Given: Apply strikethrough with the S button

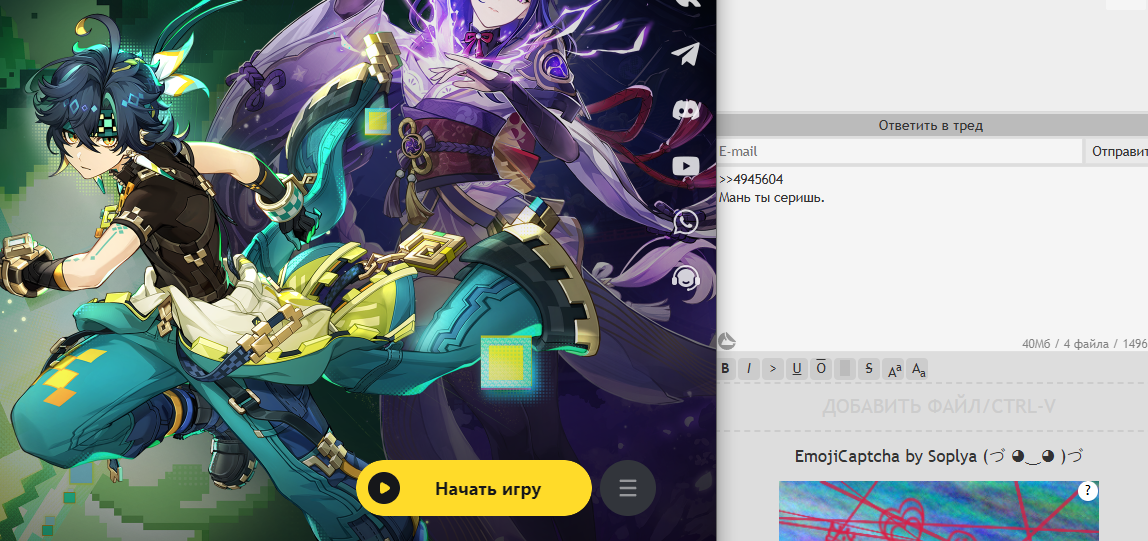Looking at the screenshot, I should (x=869, y=369).
